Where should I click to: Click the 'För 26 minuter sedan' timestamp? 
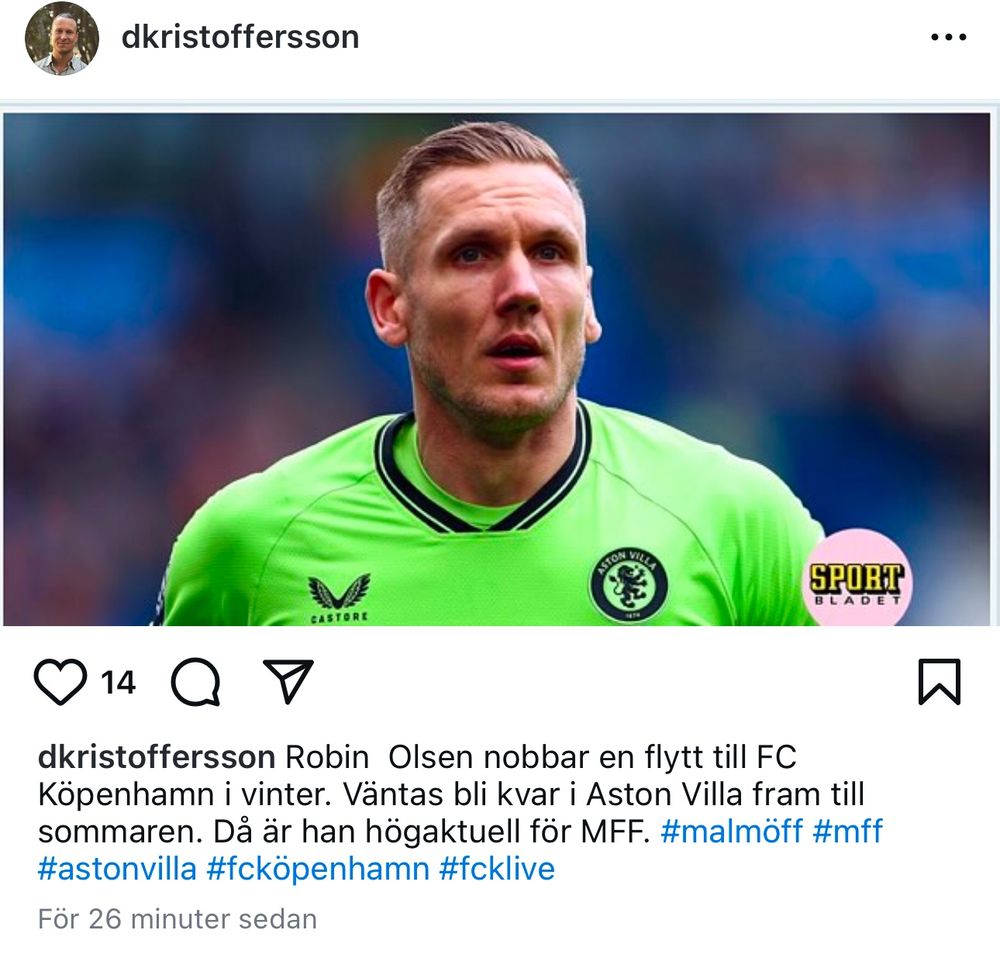pyautogui.click(x=177, y=919)
